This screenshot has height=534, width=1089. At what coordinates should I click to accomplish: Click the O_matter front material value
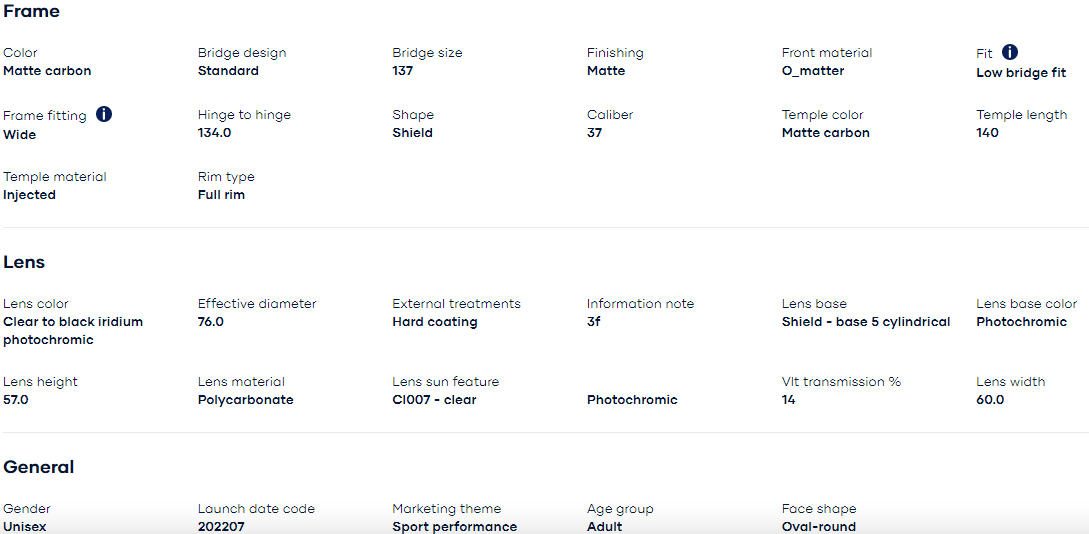point(812,71)
